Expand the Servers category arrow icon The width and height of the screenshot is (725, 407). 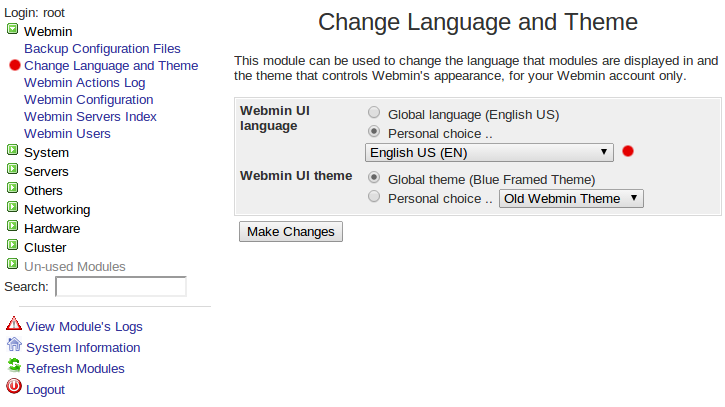tap(12, 169)
